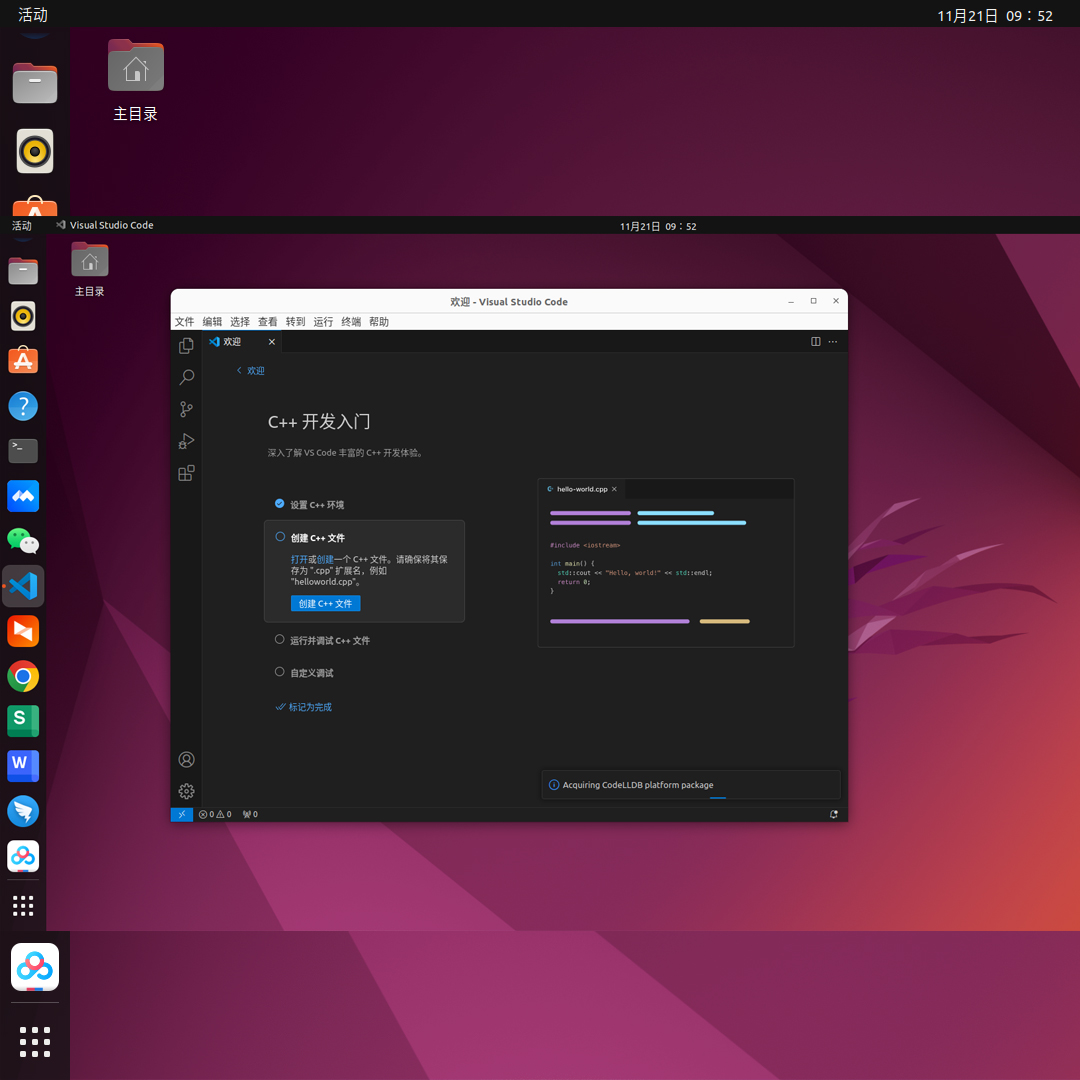Screen dimensions: 1080x1080
Task: Toggle the 创建 C++ 文件 step circle
Action: point(280,537)
